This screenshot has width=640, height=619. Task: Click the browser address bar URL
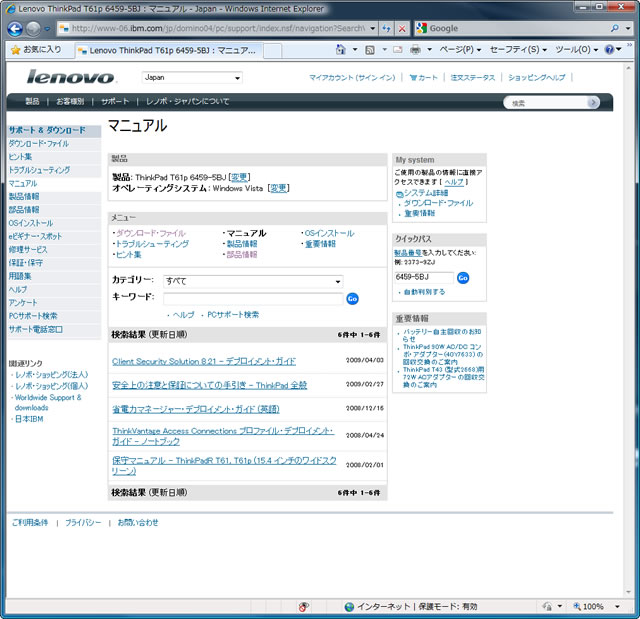click(218, 29)
